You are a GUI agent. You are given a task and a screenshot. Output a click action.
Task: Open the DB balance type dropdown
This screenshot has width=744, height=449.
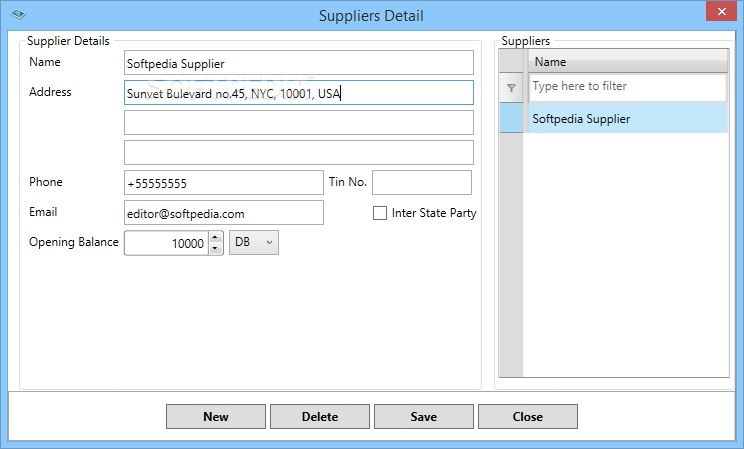pyautogui.click(x=254, y=243)
